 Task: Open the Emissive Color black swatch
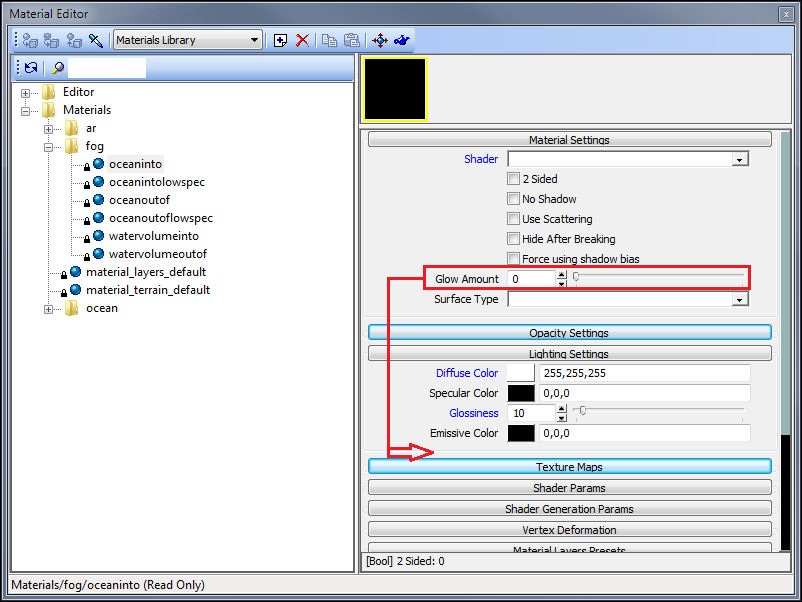[521, 433]
